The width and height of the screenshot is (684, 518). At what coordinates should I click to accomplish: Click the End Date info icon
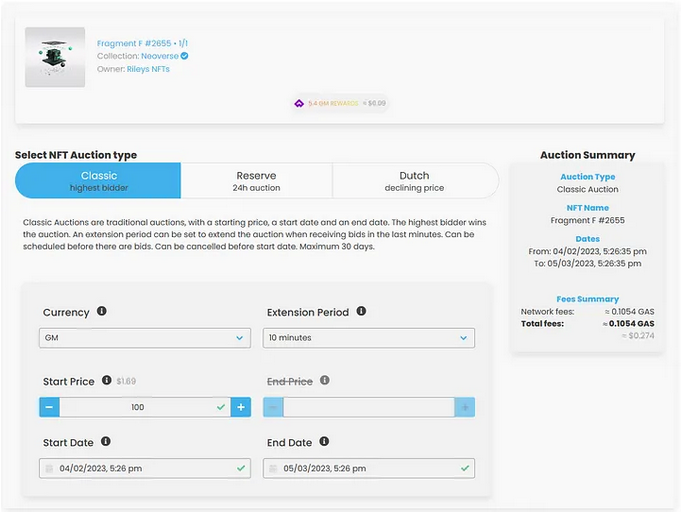(324, 441)
